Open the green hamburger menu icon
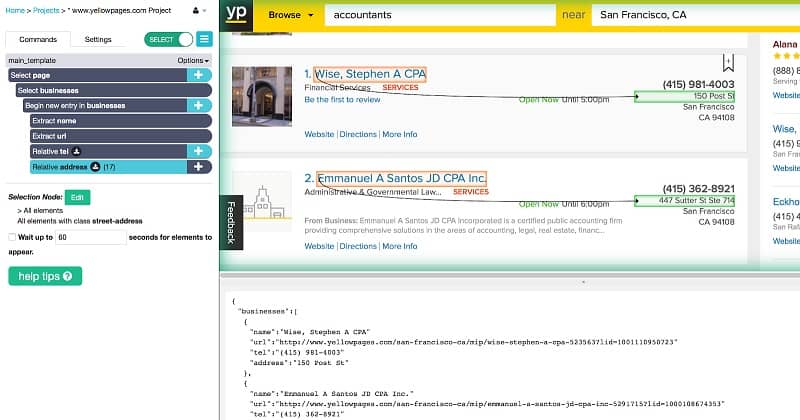The height and width of the screenshot is (420, 800). (204, 39)
